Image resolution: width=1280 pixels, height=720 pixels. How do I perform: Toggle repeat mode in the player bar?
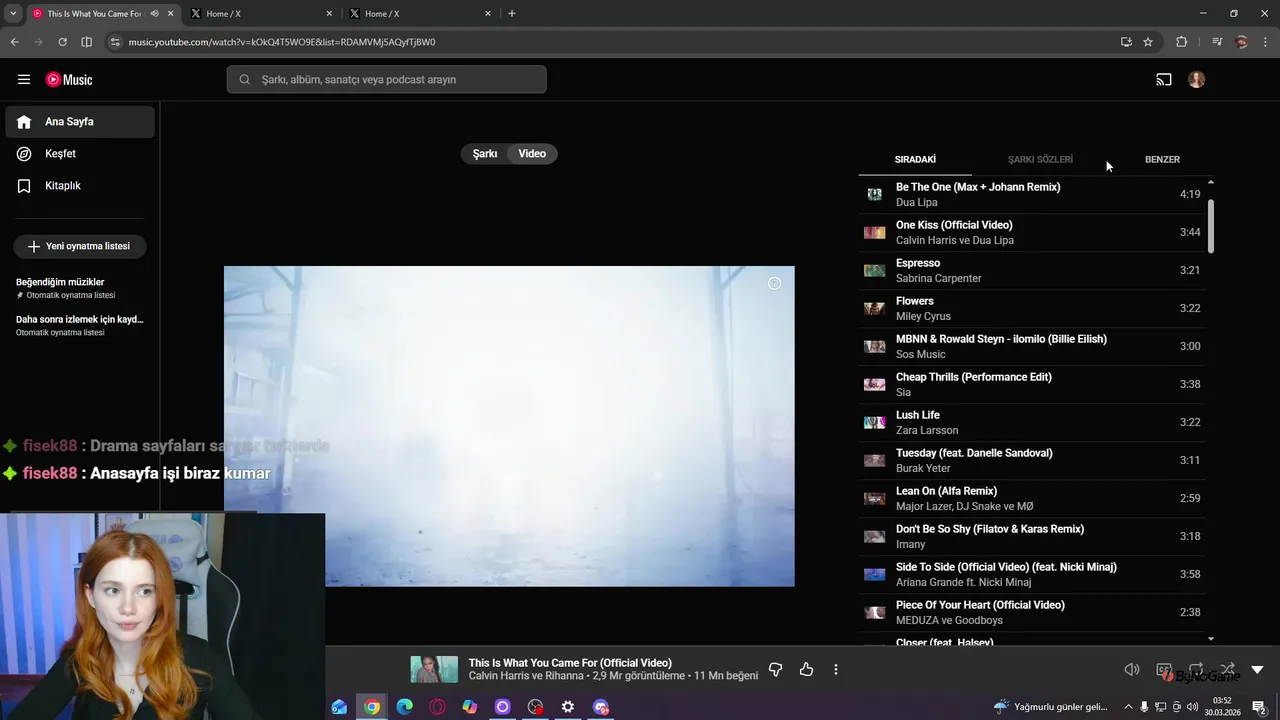pyautogui.click(x=1196, y=669)
